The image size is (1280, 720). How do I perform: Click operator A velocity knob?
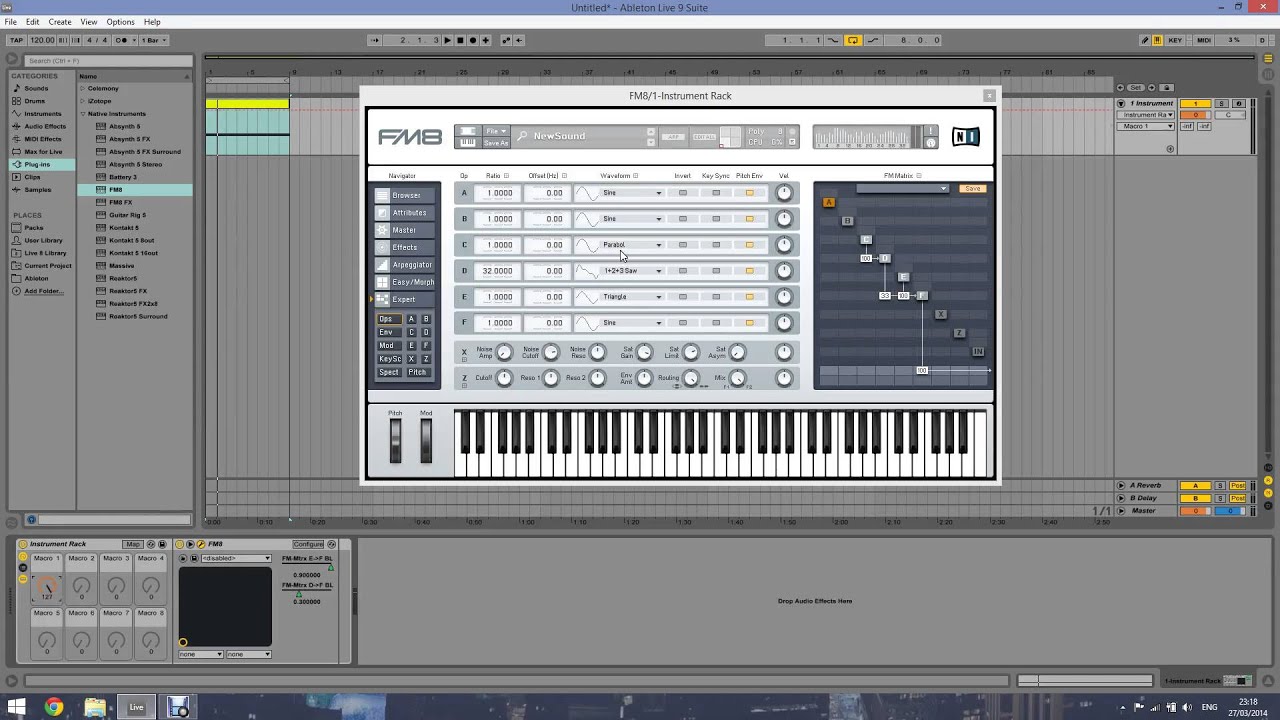click(784, 193)
